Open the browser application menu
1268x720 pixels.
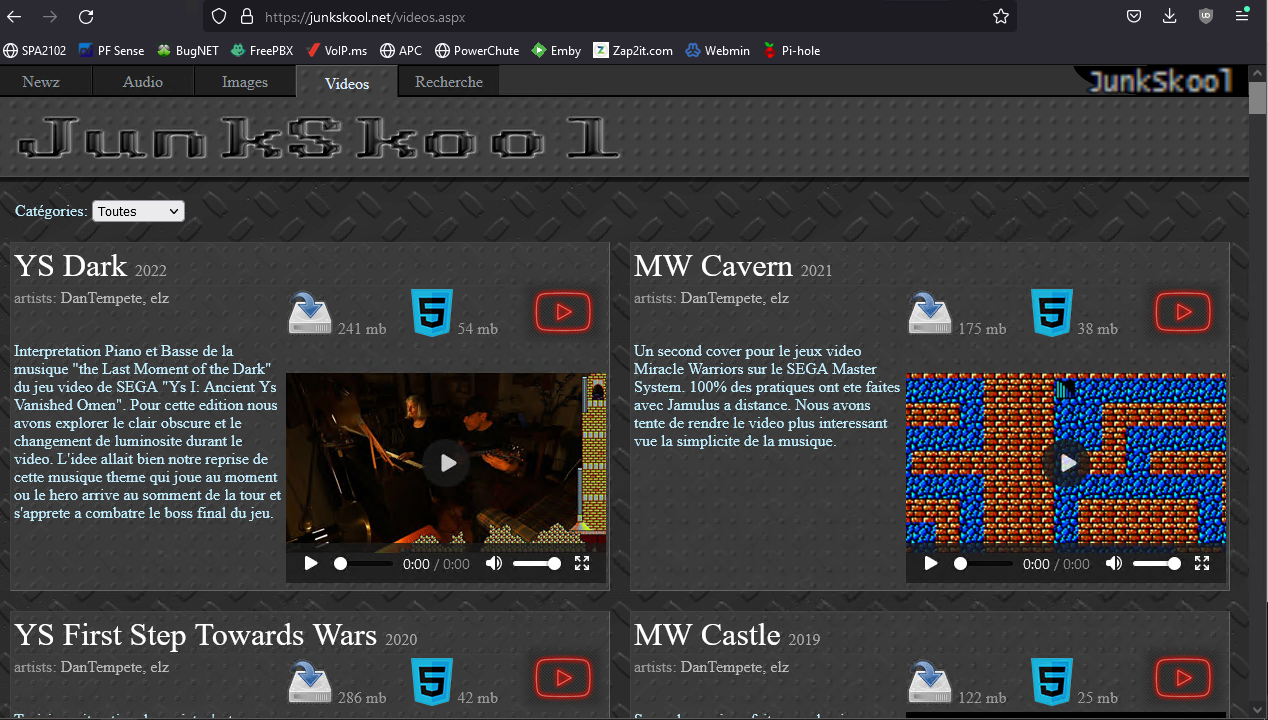coord(1241,16)
